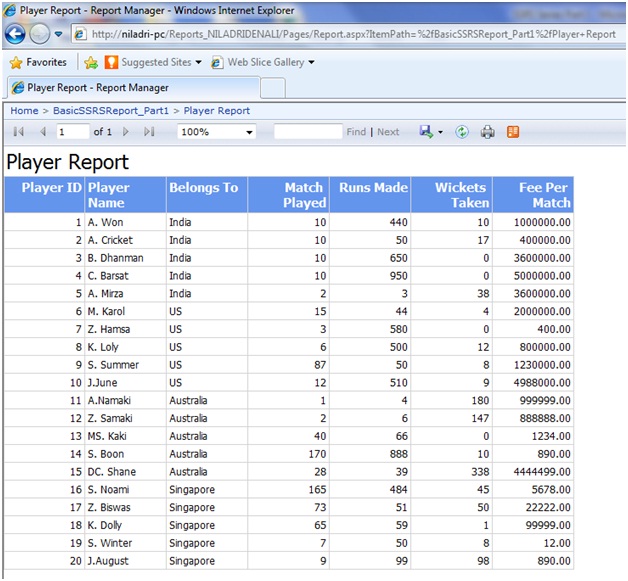Viewport: 628px width, 581px height.
Task: Click the current page number box
Action: tap(72, 132)
